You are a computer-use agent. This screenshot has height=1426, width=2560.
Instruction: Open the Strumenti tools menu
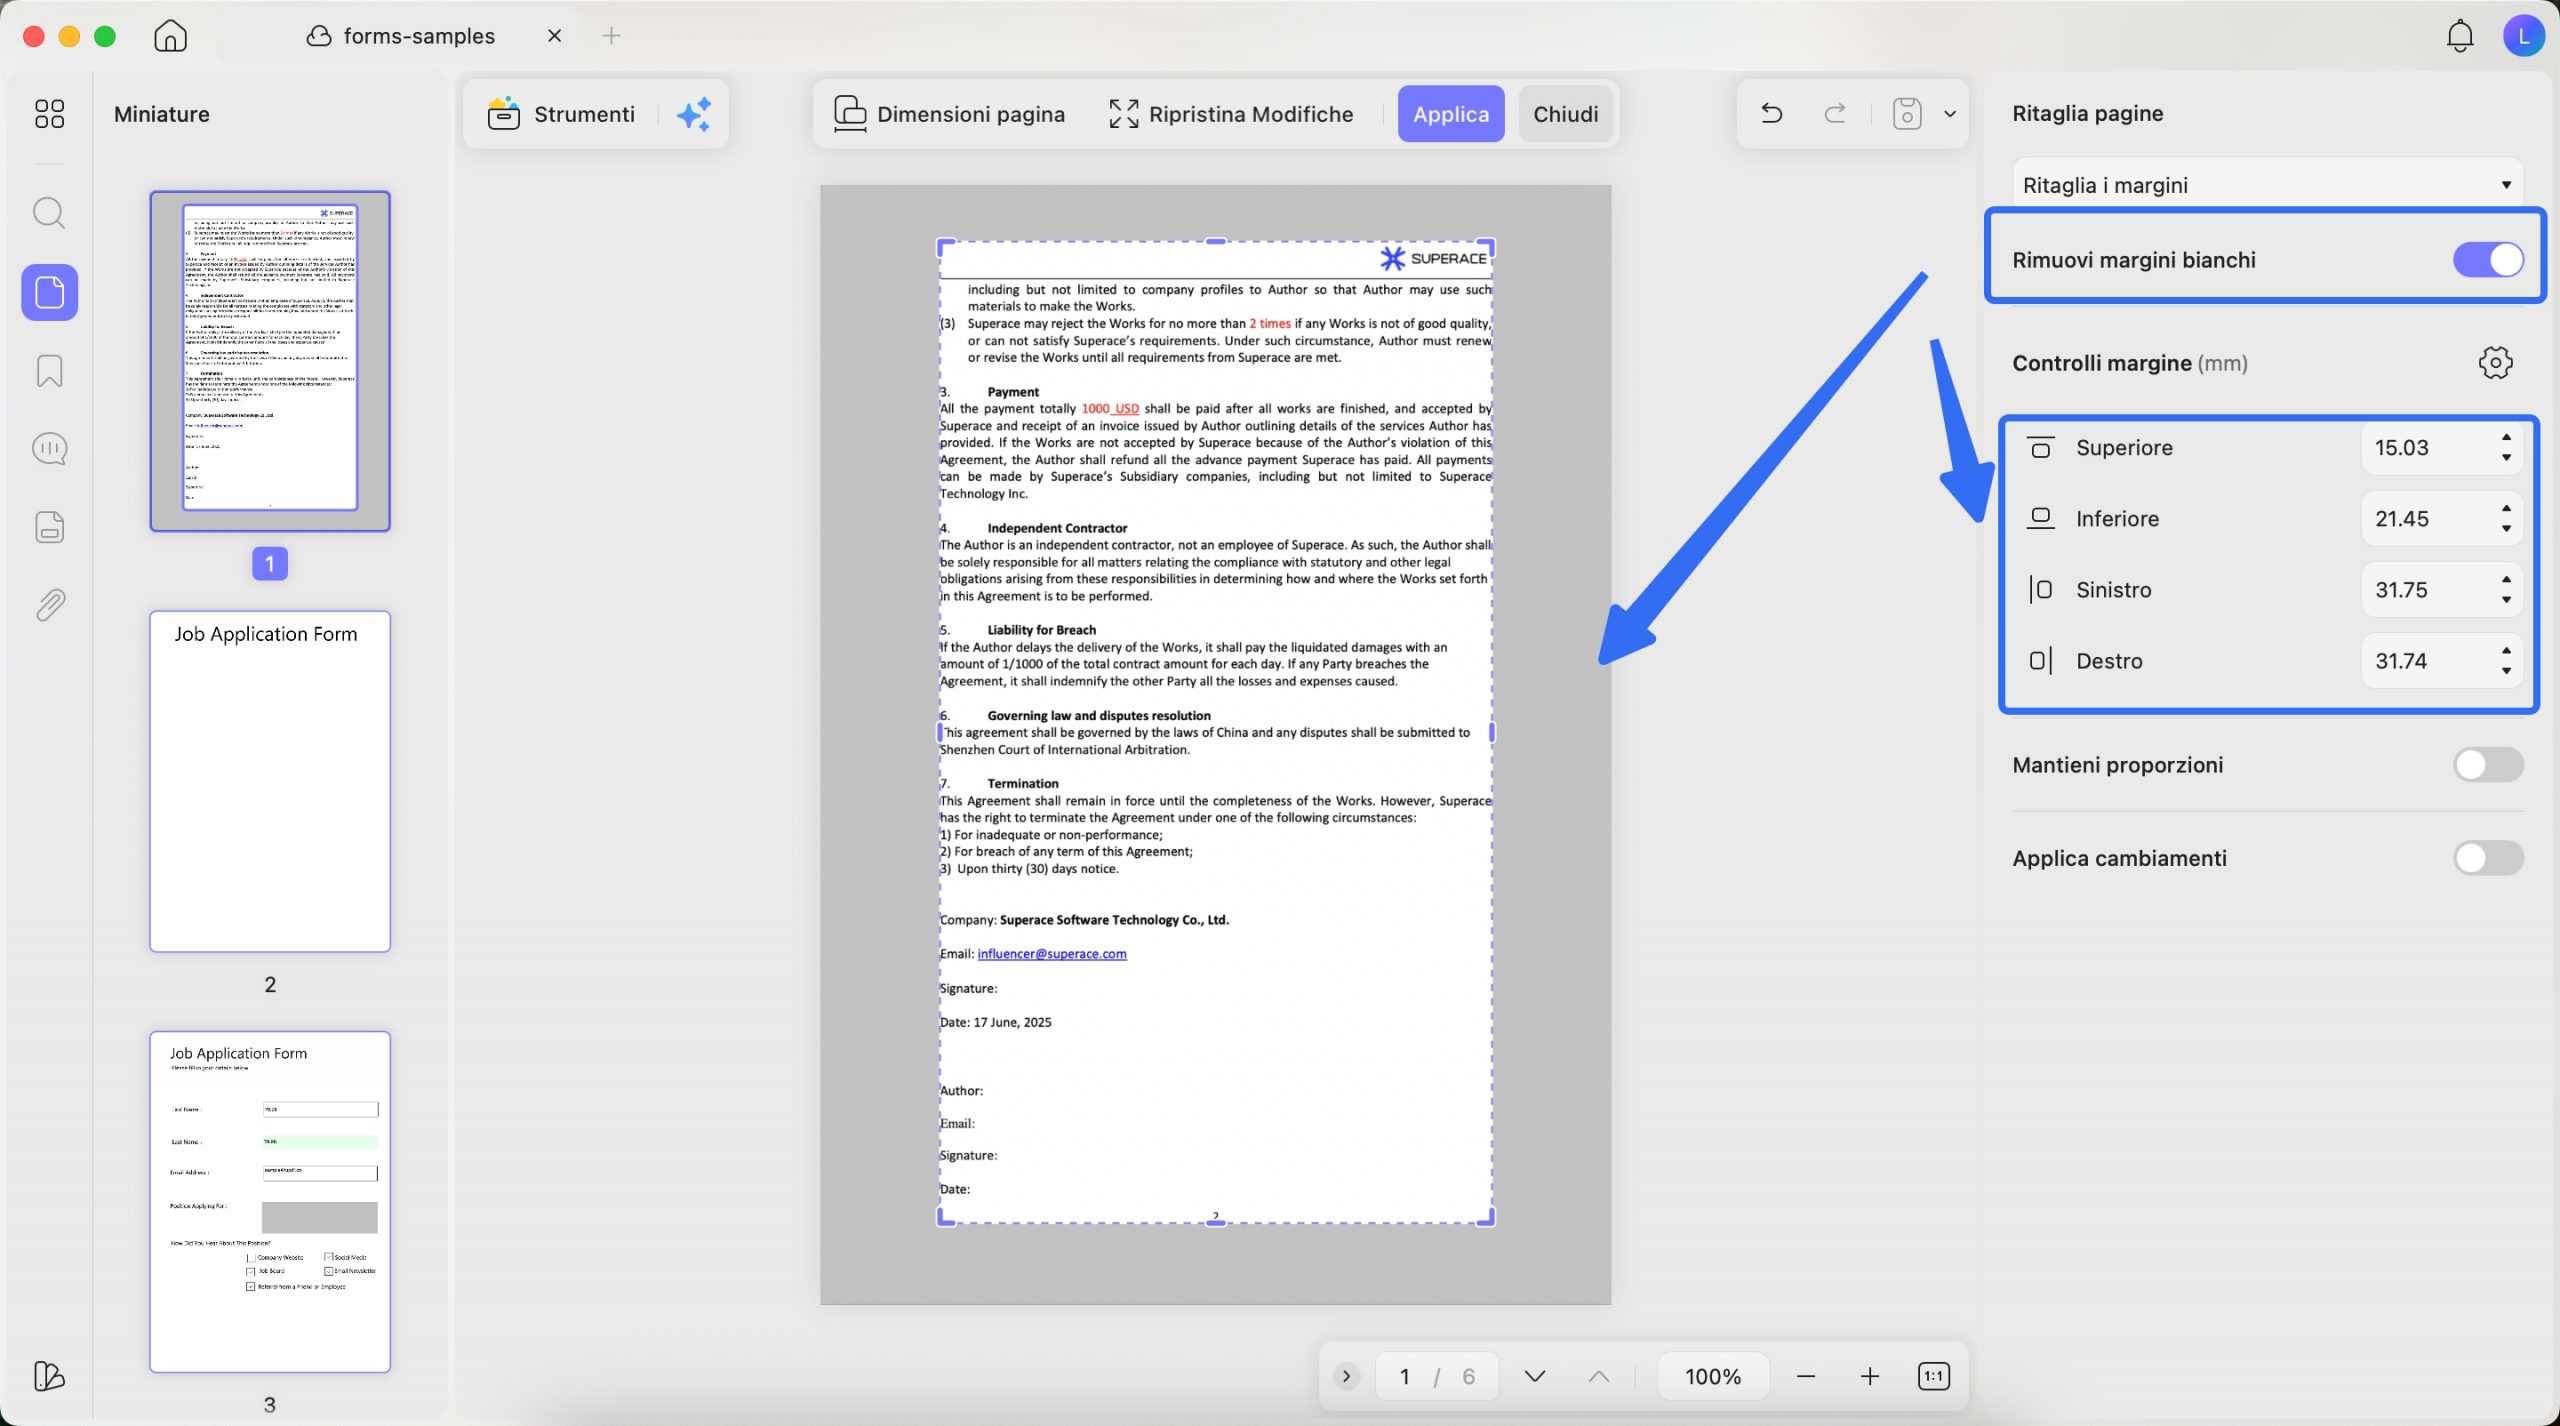(561, 114)
